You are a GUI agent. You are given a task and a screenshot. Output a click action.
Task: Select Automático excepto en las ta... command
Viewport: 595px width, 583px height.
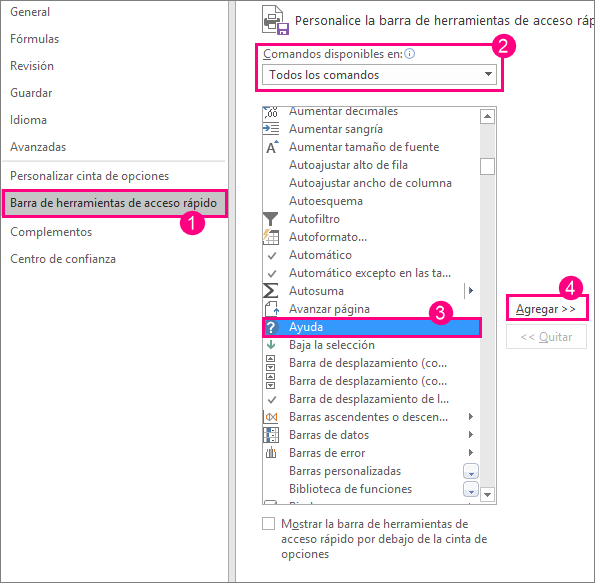point(370,273)
